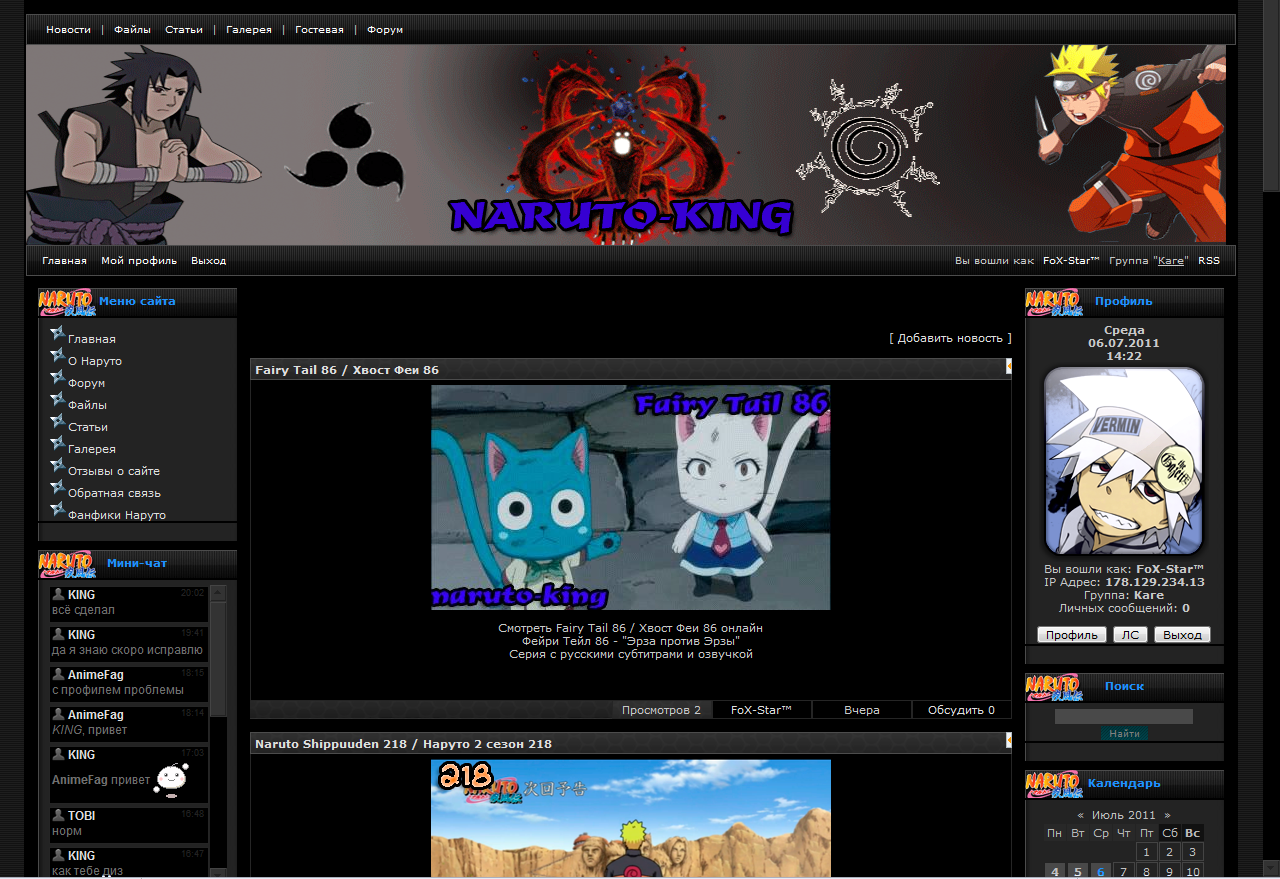Click Профиль button in profile panel

click(x=1072, y=635)
